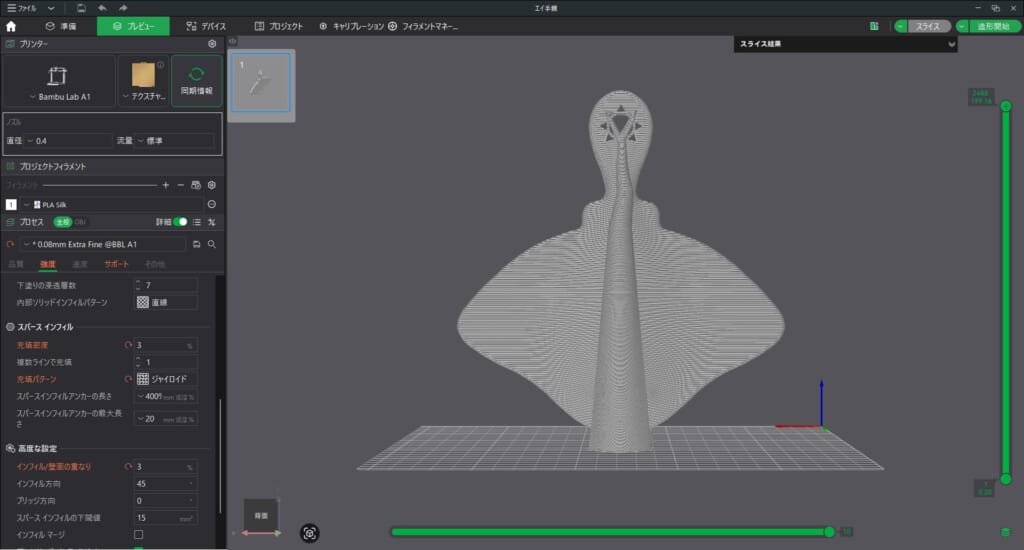Reset the modified process preset arrow icon

(x=10, y=244)
